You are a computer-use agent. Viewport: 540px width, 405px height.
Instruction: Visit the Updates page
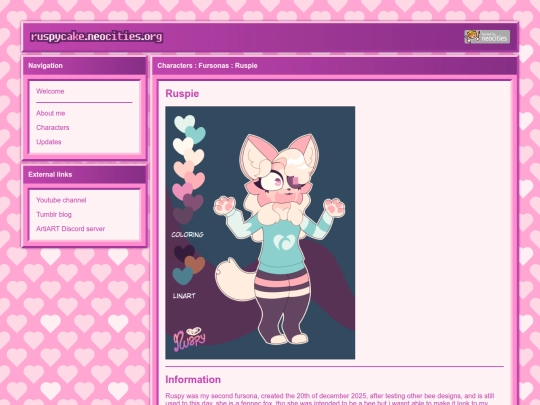49,142
